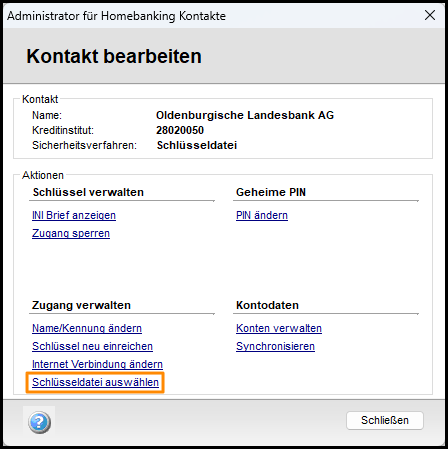Image resolution: width=448 pixels, height=449 pixels.
Task: Start Synchronisieren link
Action: tap(275, 346)
